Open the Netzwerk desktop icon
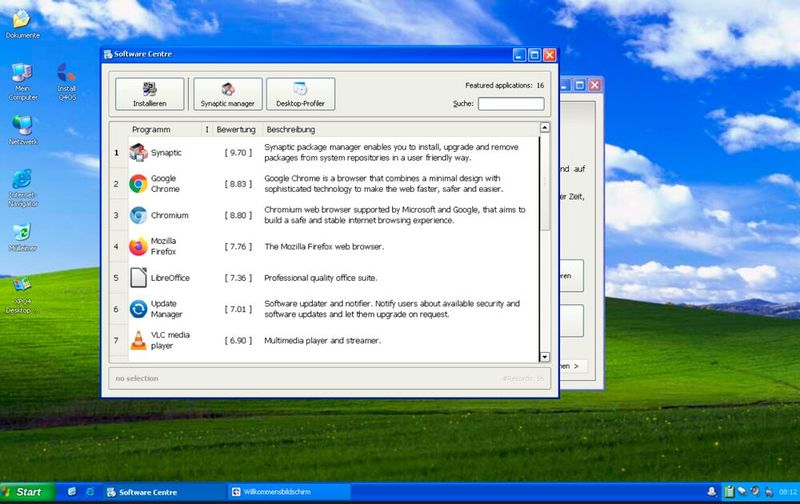800x504 pixels. [22, 131]
